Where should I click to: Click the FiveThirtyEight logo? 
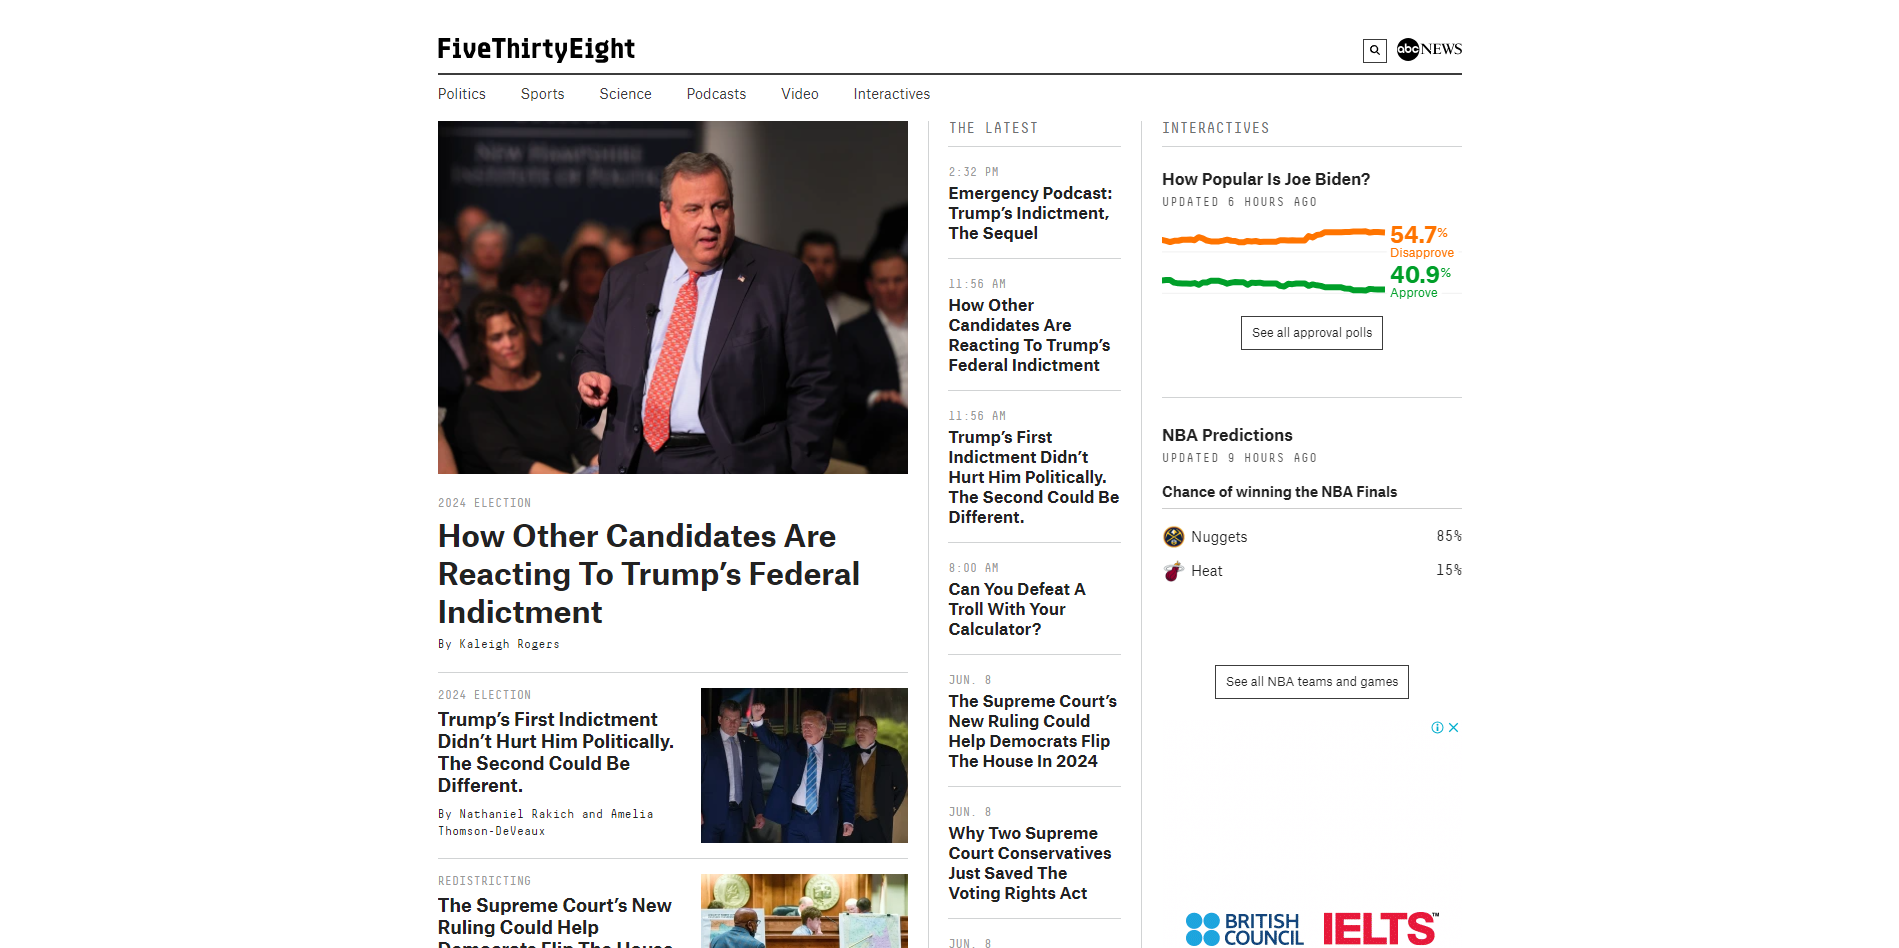click(536, 49)
